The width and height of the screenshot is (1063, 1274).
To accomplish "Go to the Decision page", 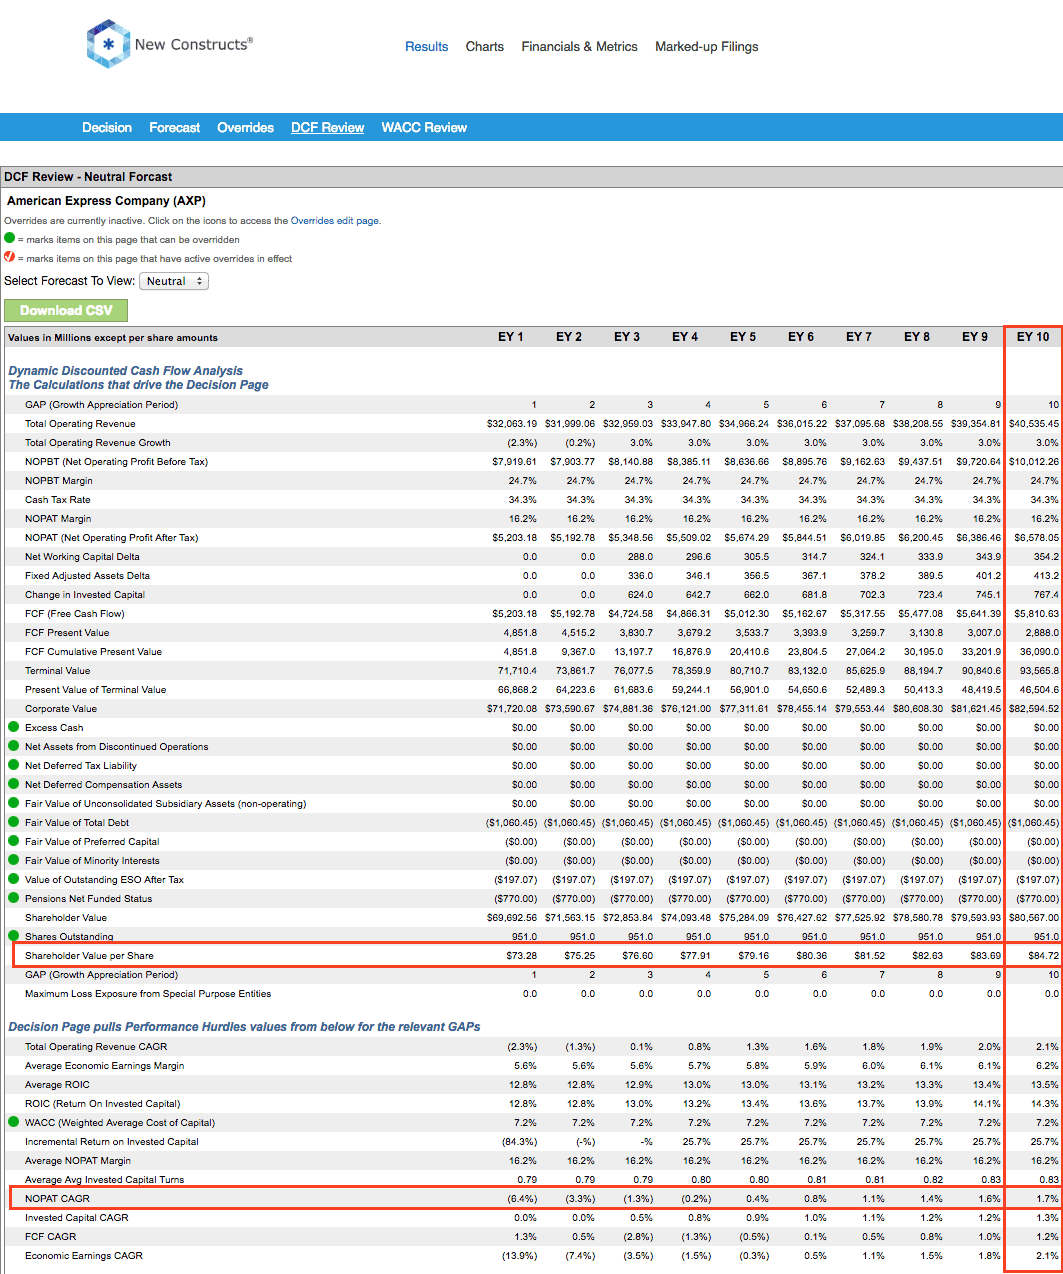I will coord(107,127).
